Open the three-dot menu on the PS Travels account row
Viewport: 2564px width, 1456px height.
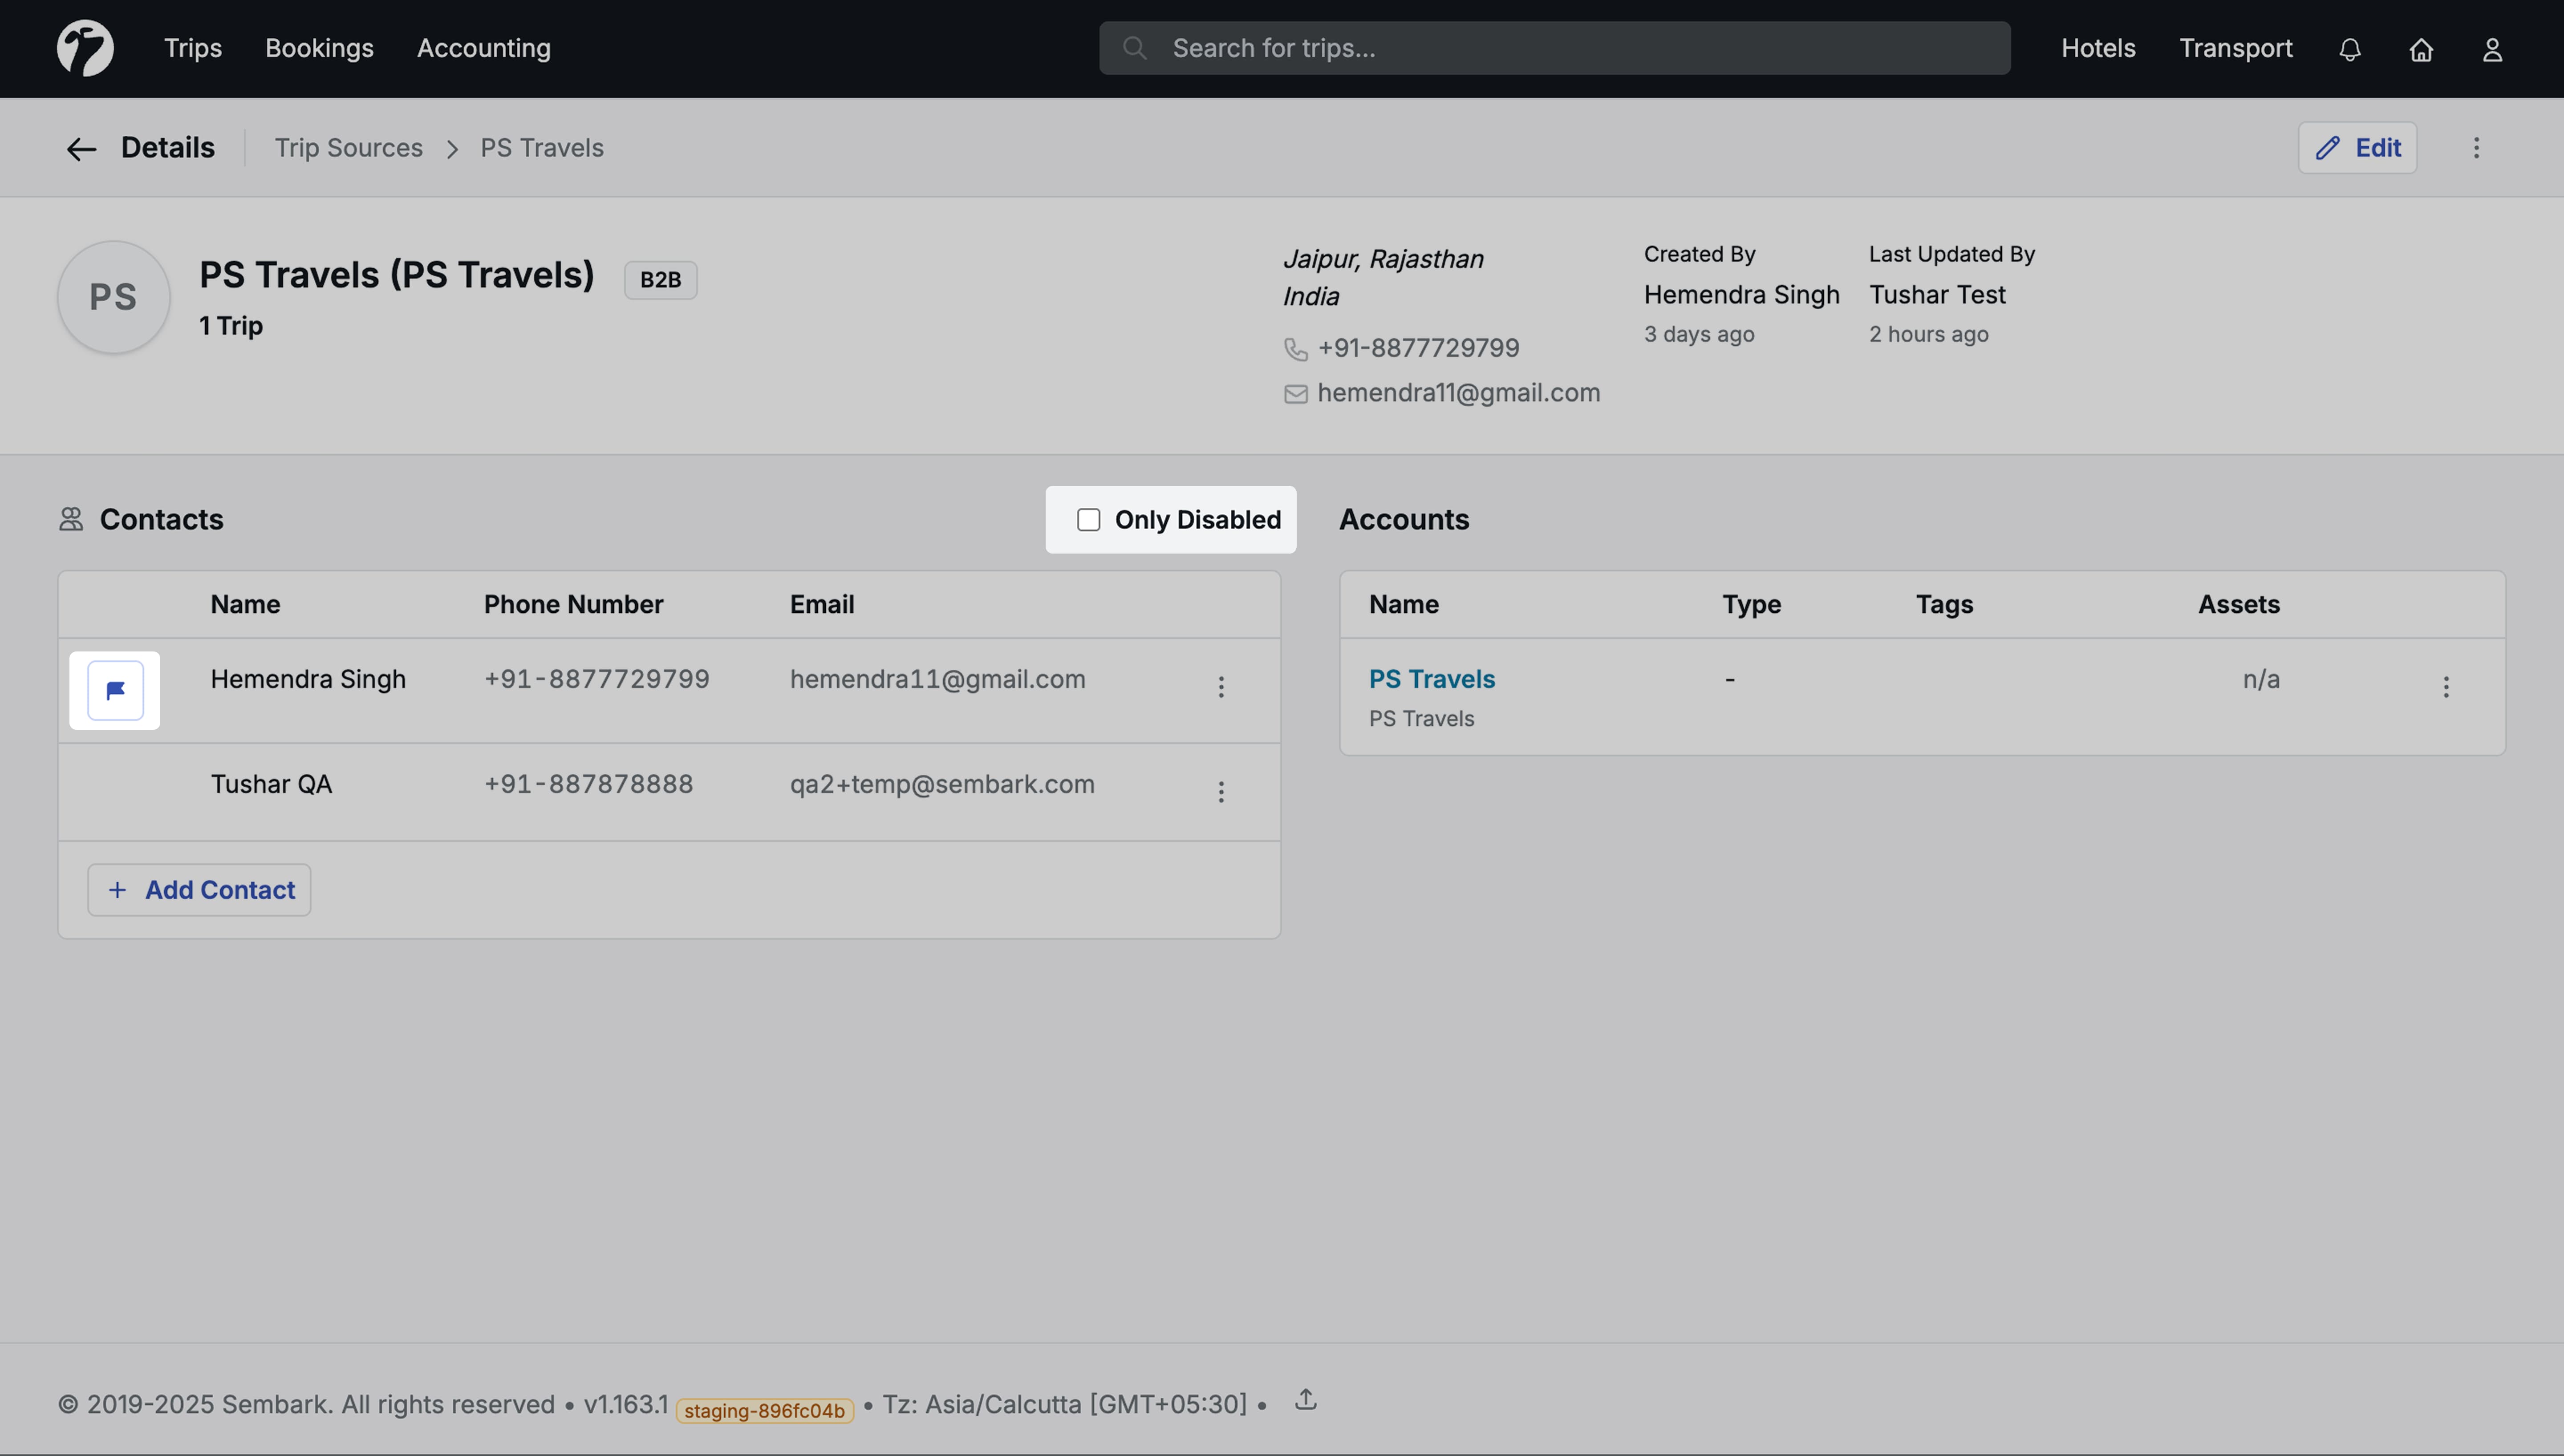2447,687
